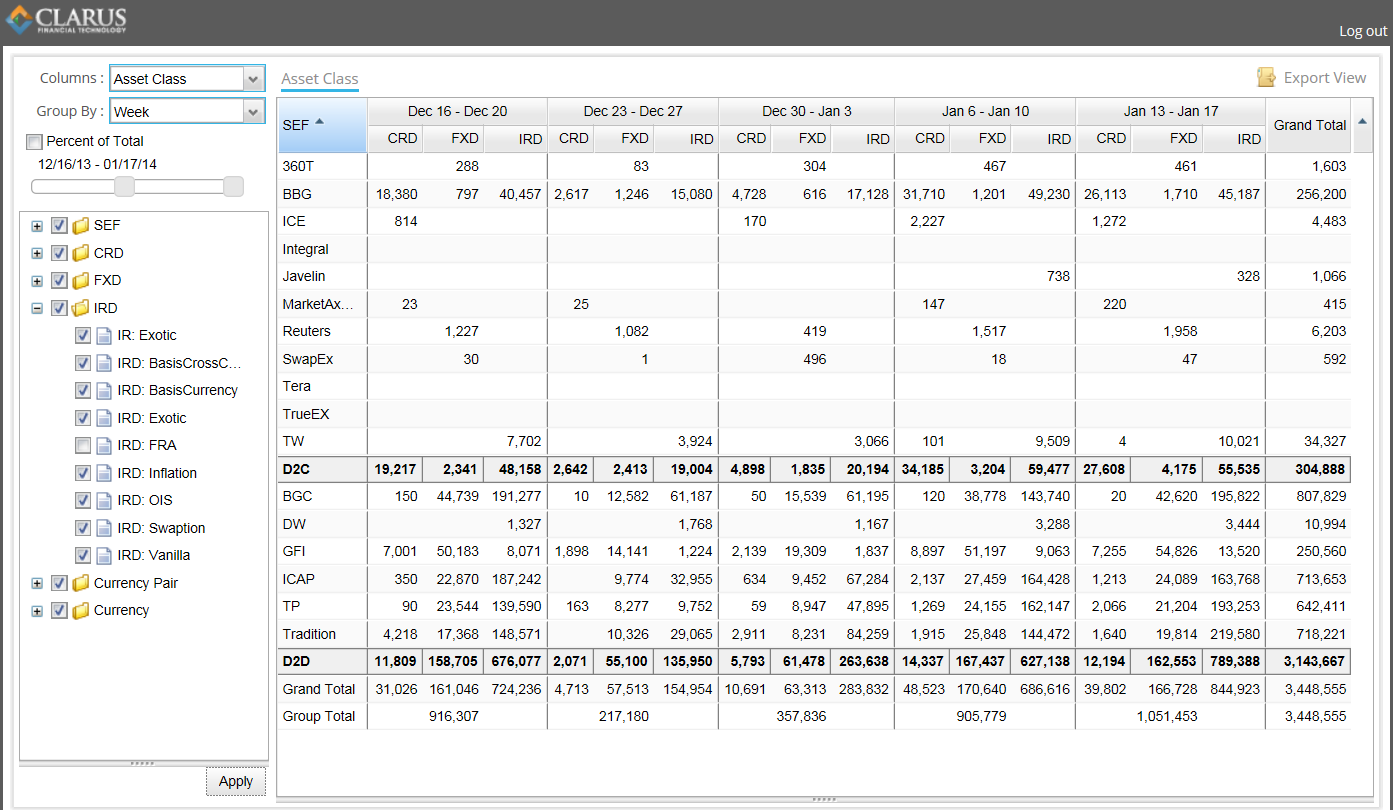Expand the SEF tree node

coord(37,226)
